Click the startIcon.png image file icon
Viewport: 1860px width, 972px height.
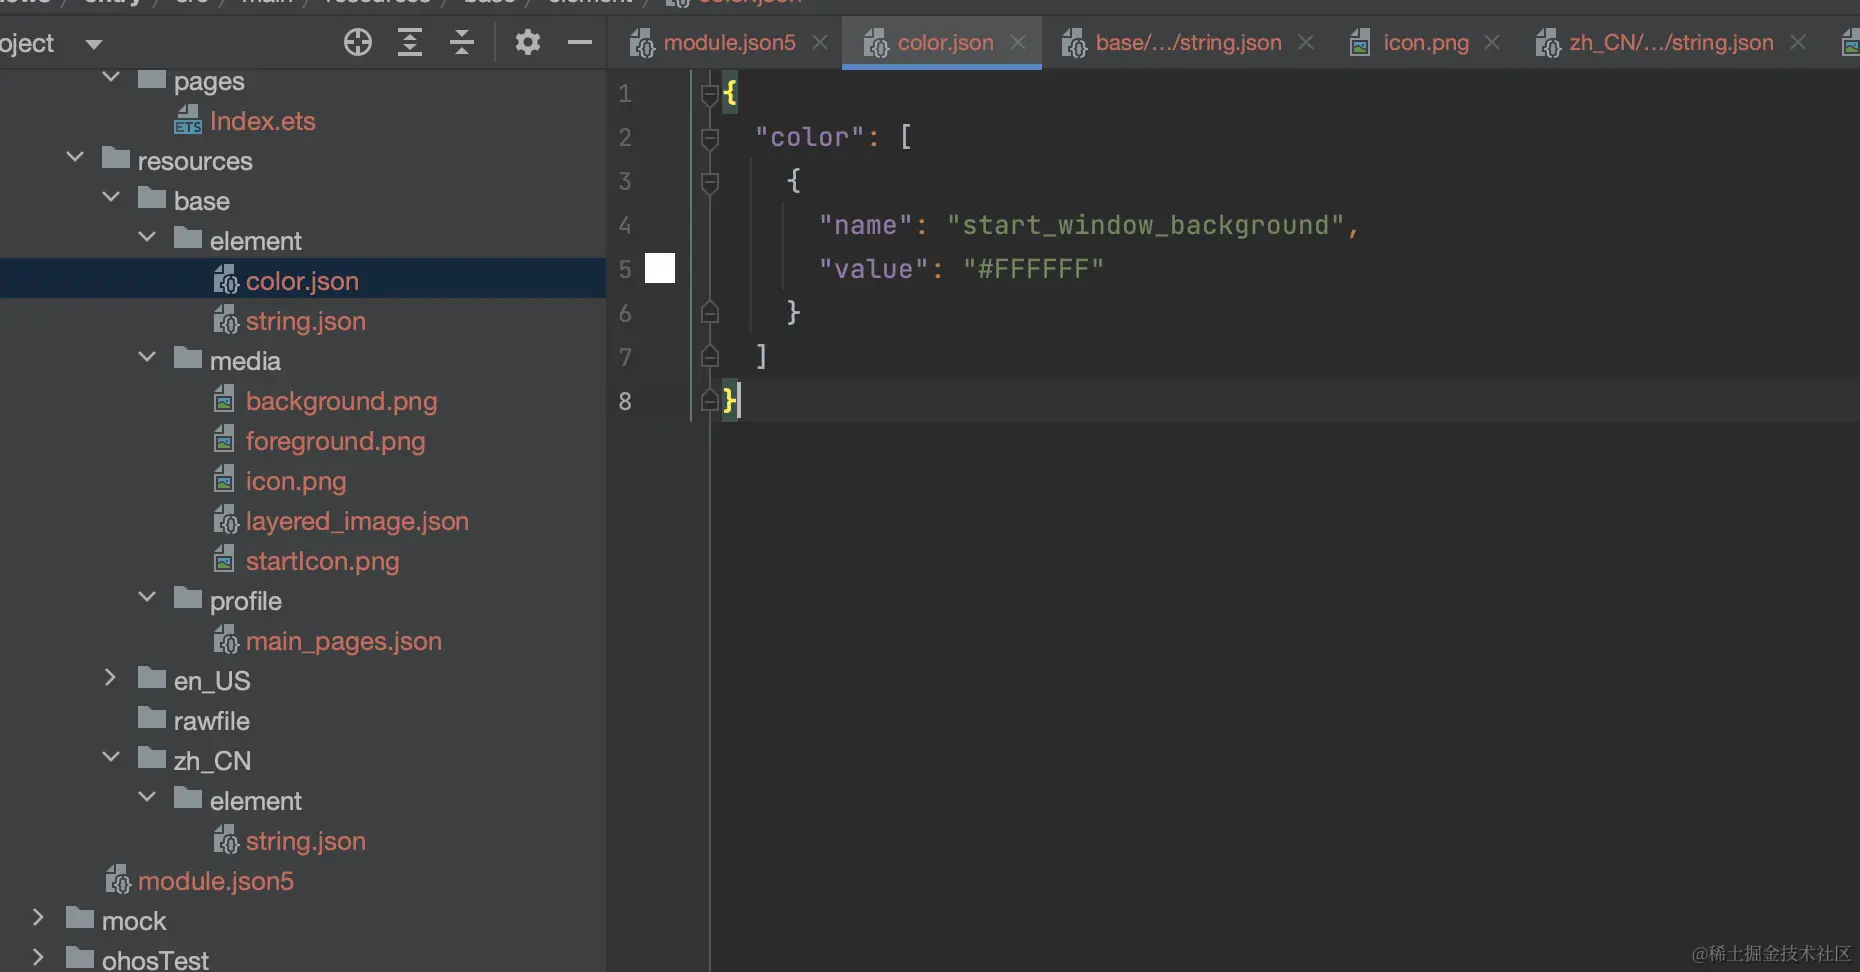[x=225, y=560]
